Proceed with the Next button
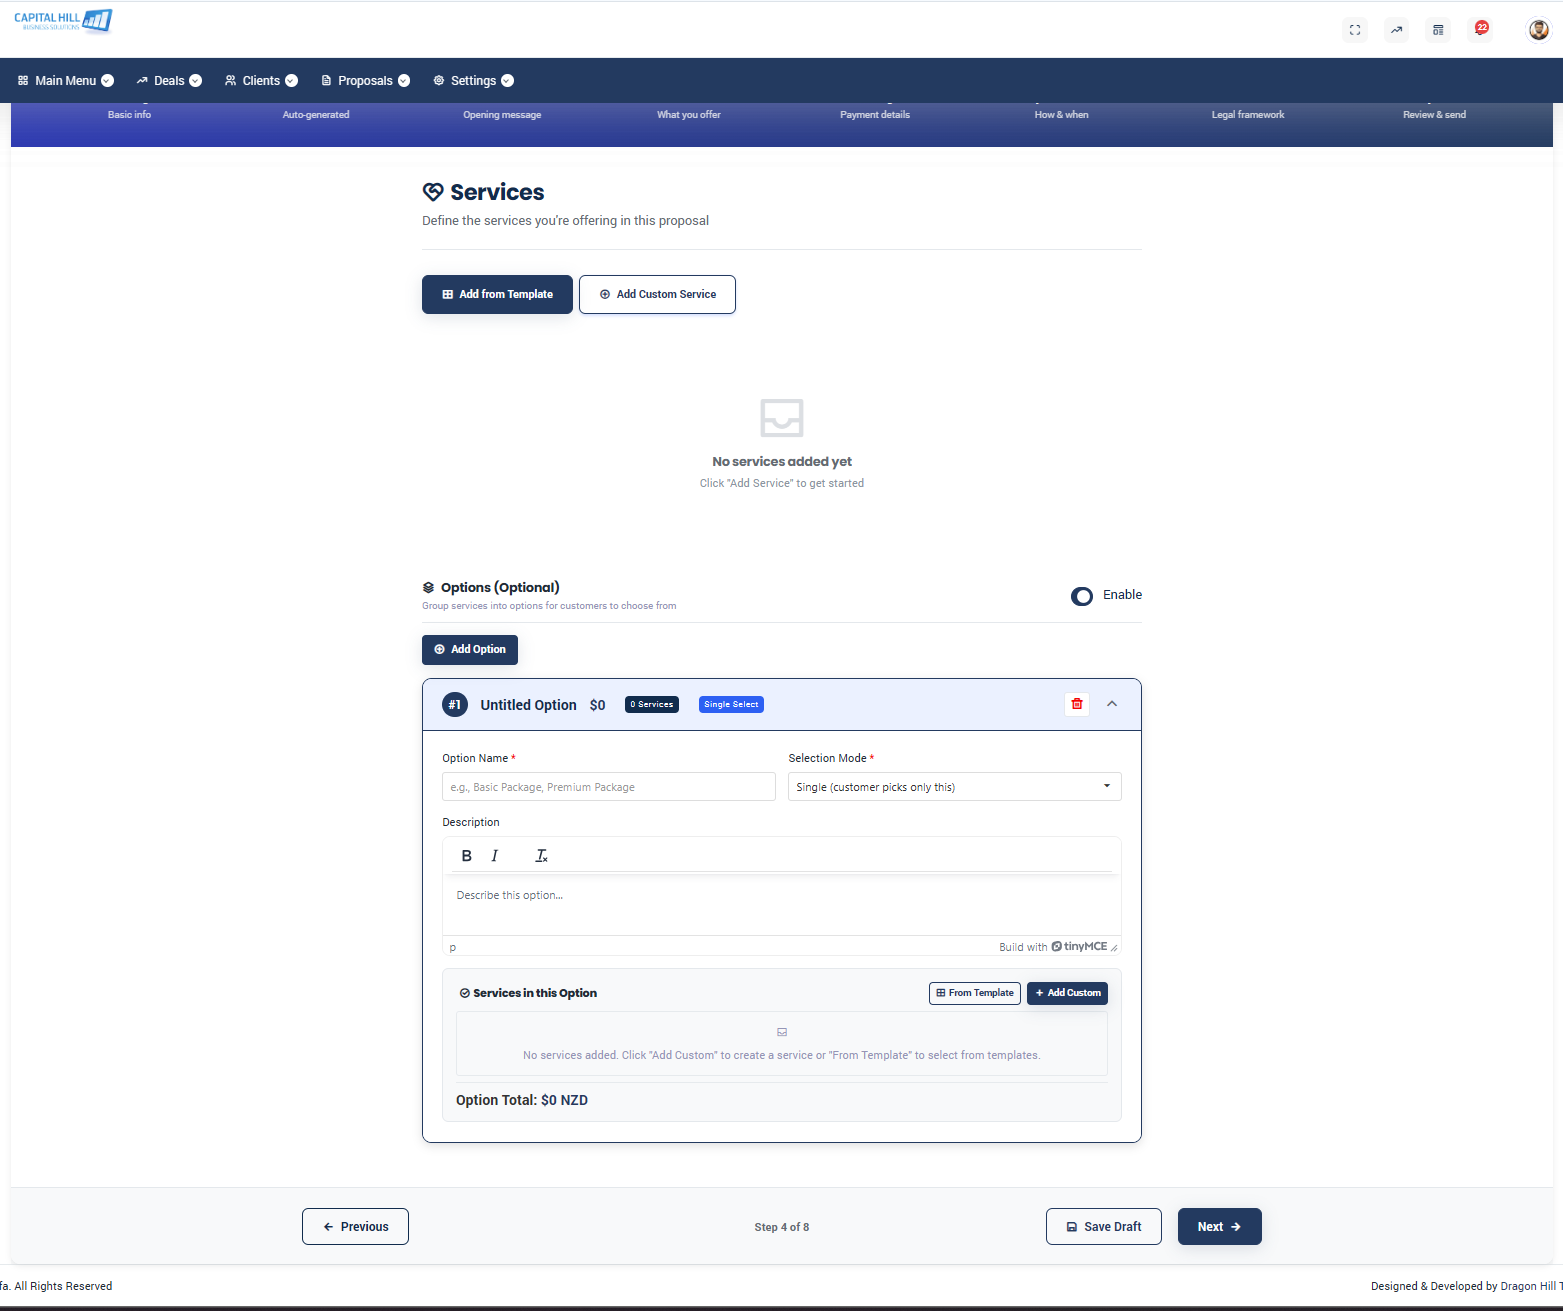Viewport: 1563px width, 1311px height. tap(1220, 1227)
